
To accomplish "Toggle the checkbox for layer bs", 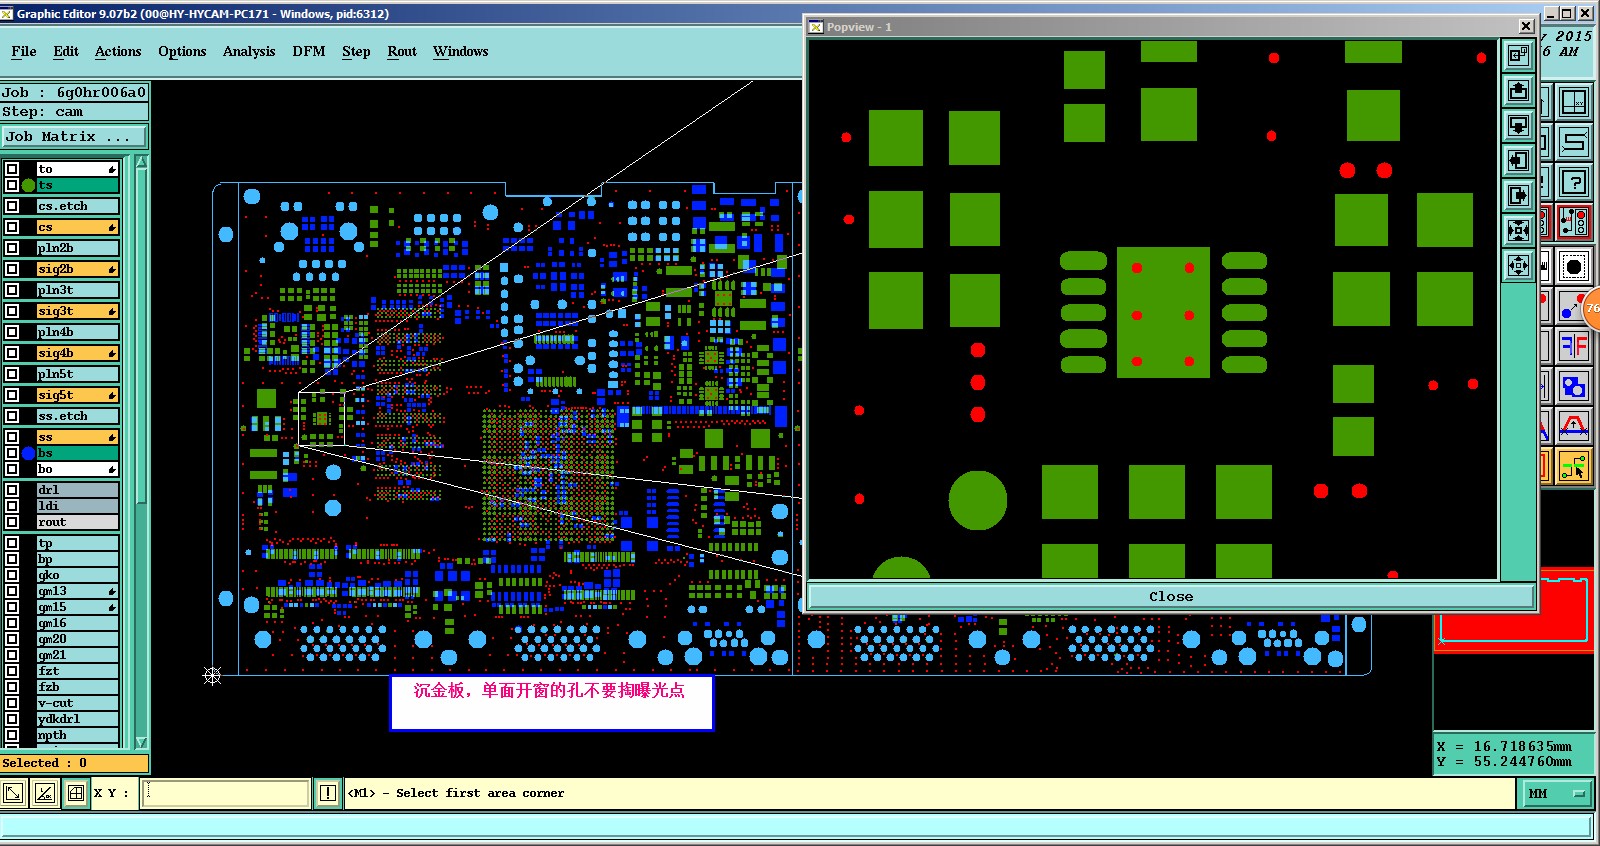I will [12, 453].
